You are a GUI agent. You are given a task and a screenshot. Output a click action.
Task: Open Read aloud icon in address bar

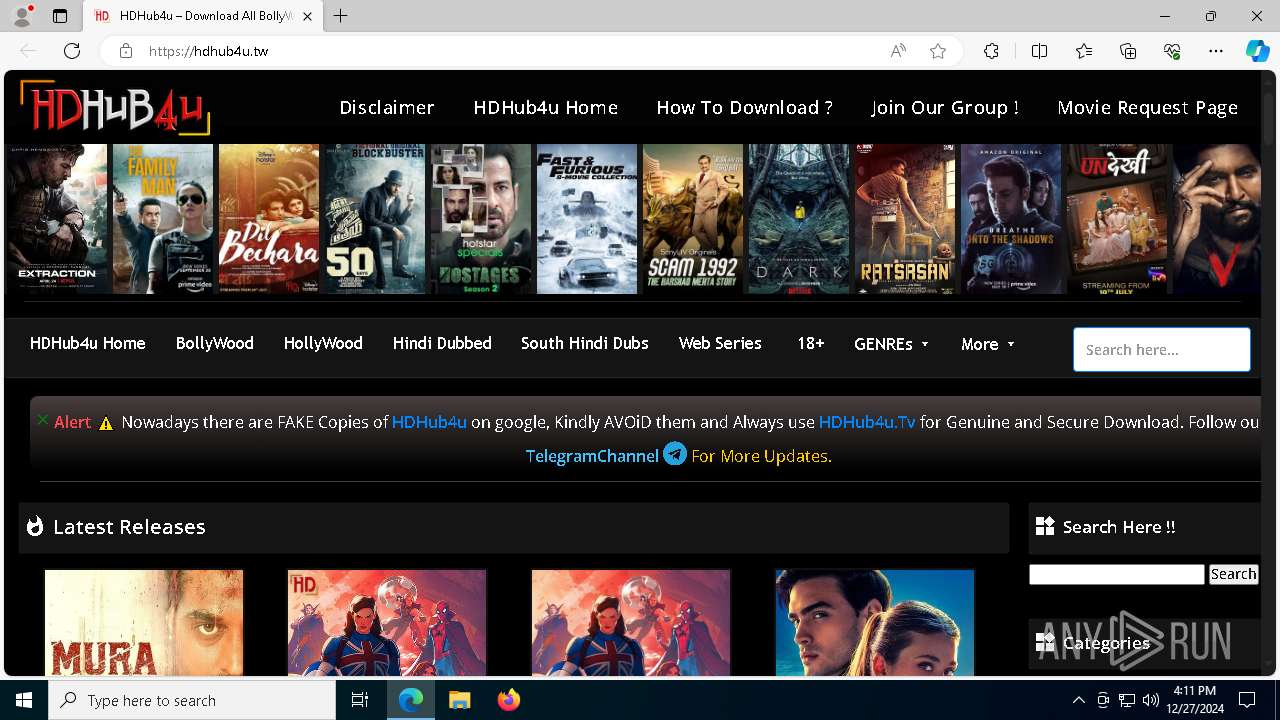pos(898,51)
